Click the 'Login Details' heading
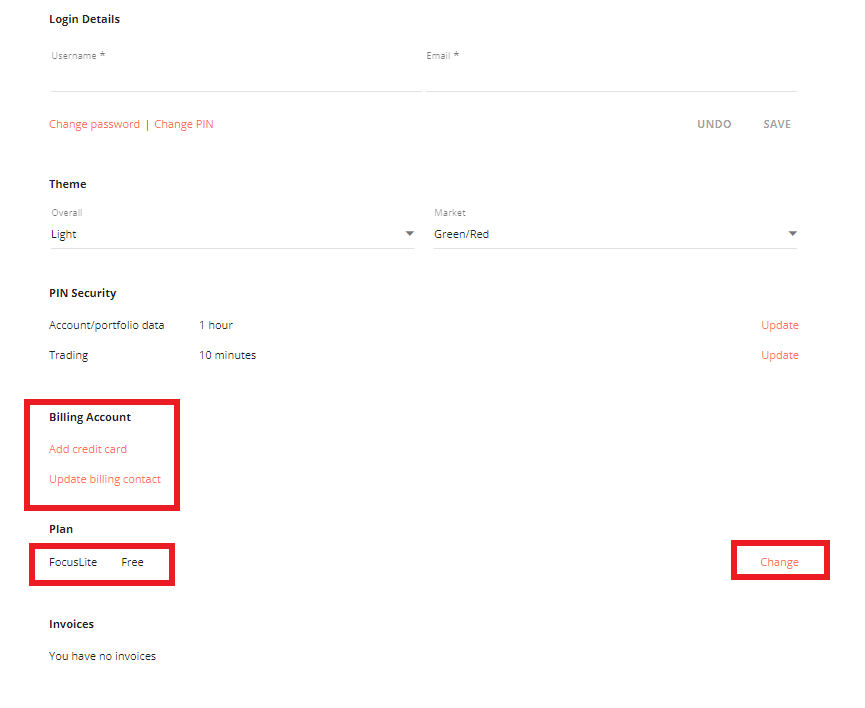The image size is (865, 708). (x=84, y=19)
